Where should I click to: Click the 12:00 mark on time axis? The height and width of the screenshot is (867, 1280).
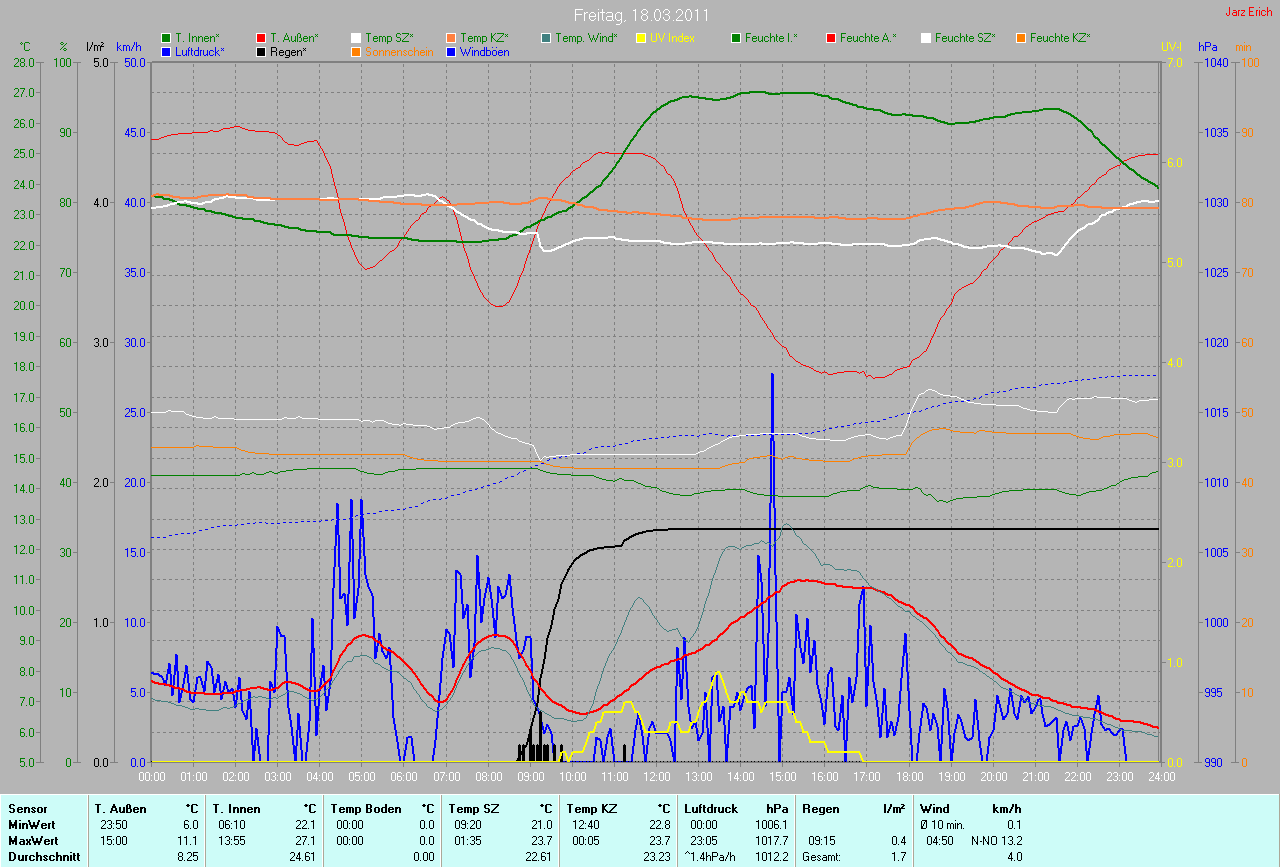pos(656,776)
